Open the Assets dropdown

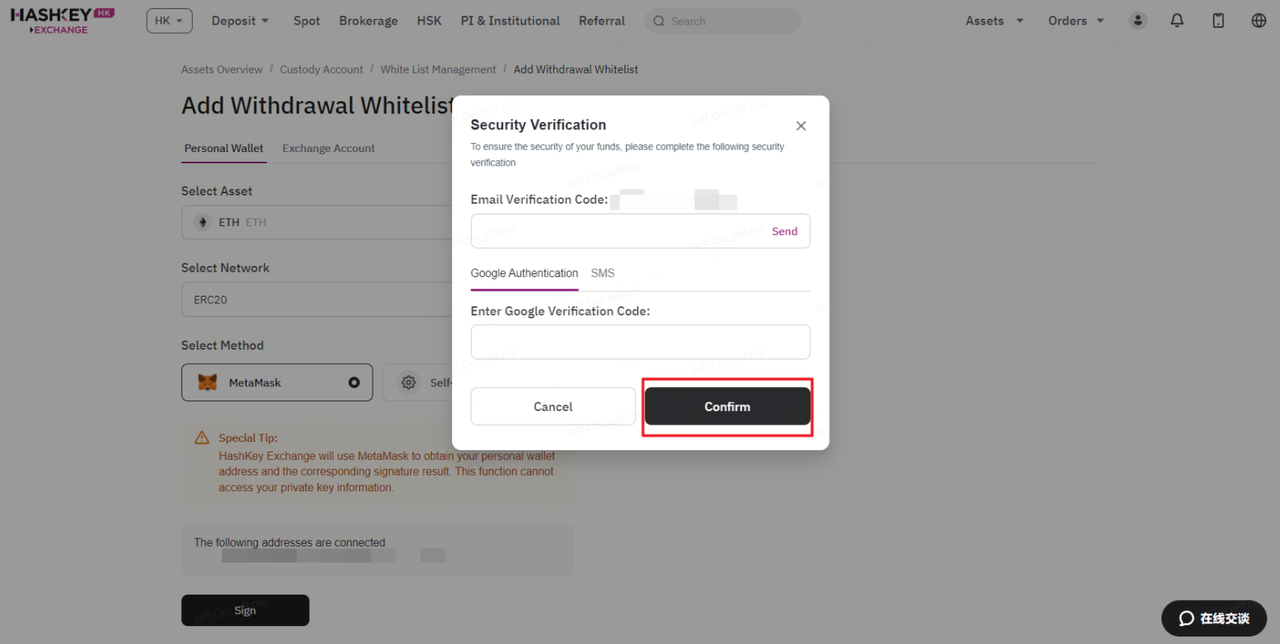(x=994, y=21)
